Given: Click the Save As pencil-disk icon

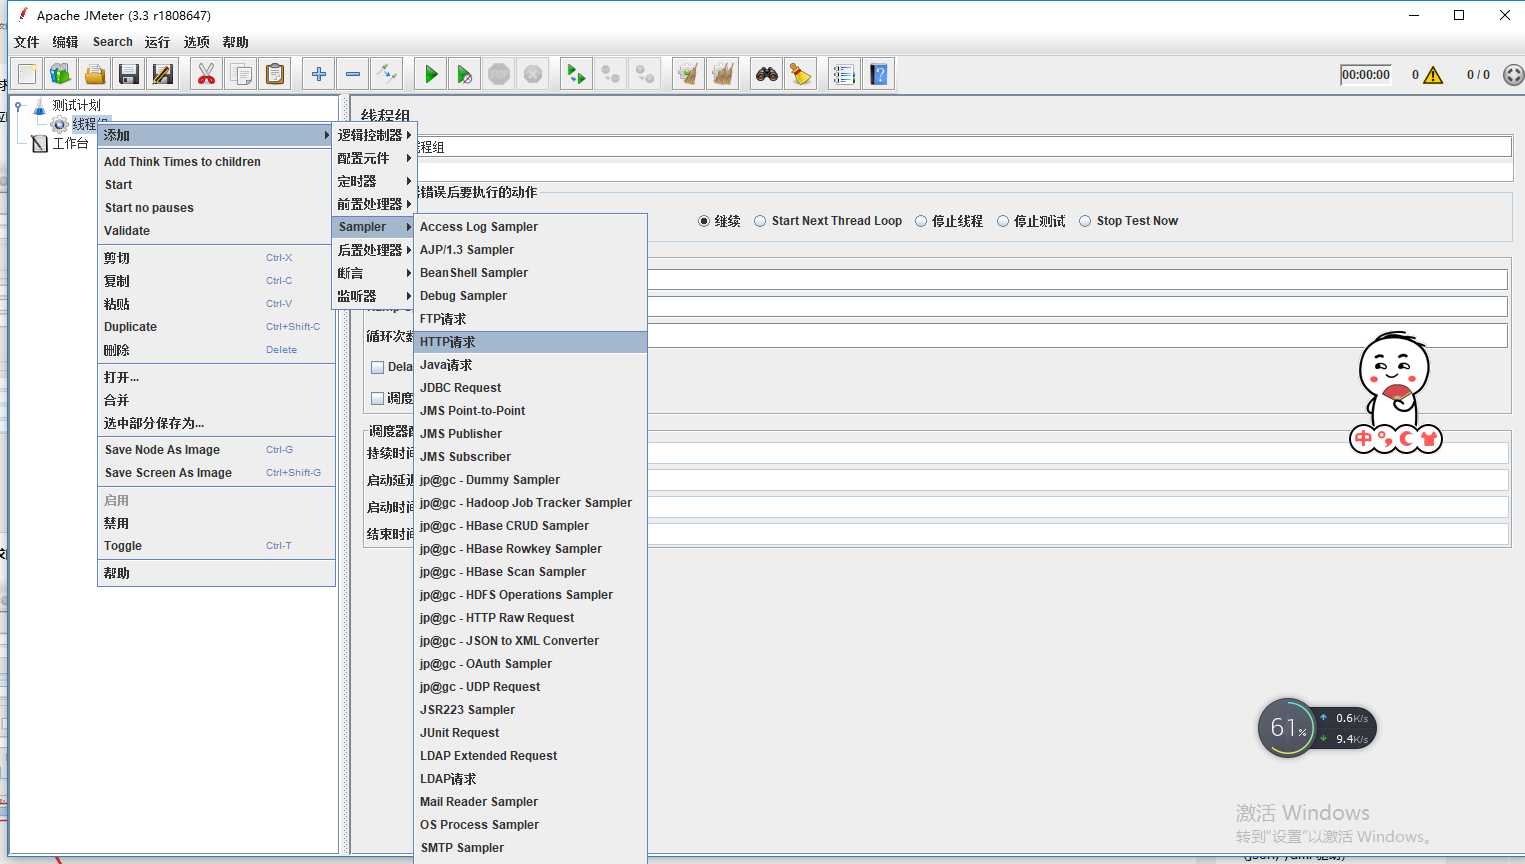Looking at the screenshot, I should click(163, 74).
